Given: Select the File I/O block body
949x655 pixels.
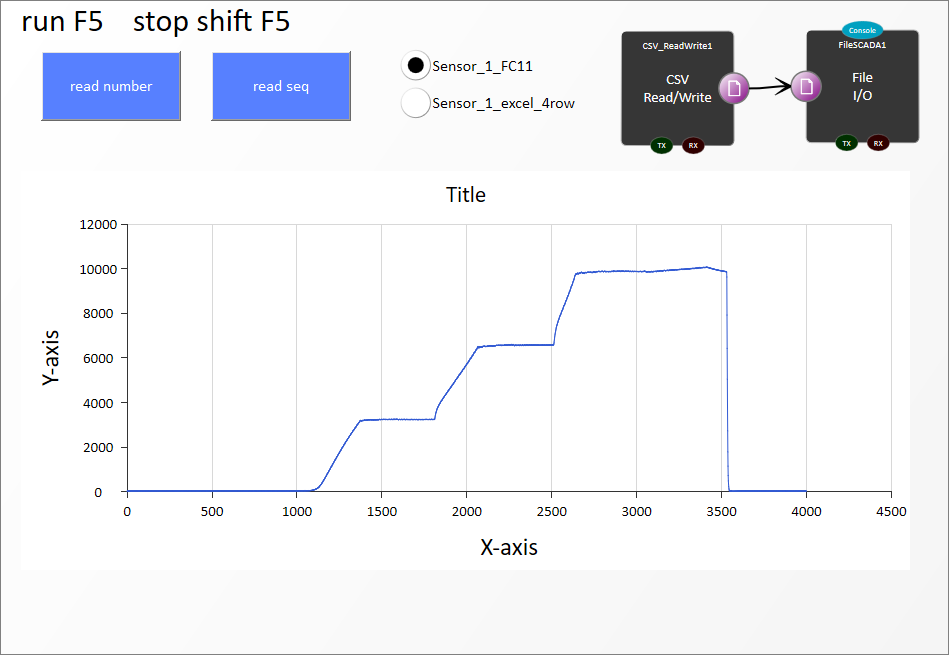Looking at the screenshot, I should 861,100.
